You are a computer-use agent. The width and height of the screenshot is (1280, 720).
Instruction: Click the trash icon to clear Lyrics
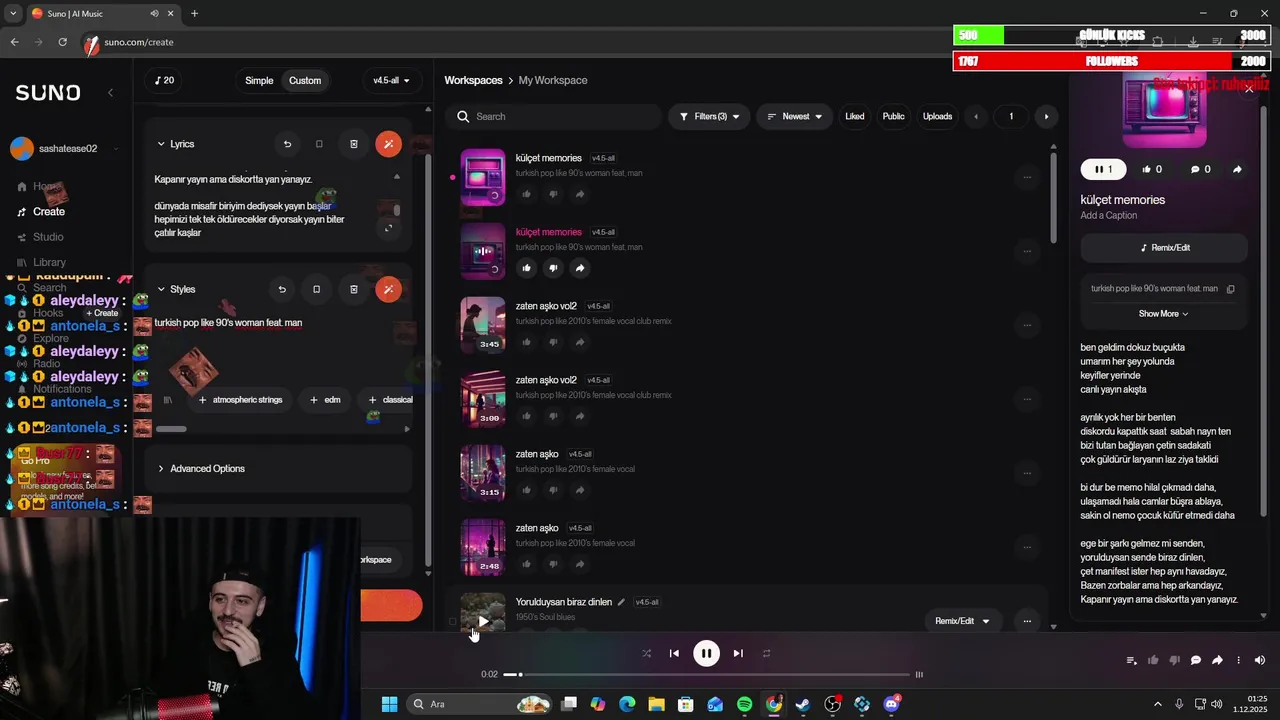coord(353,144)
